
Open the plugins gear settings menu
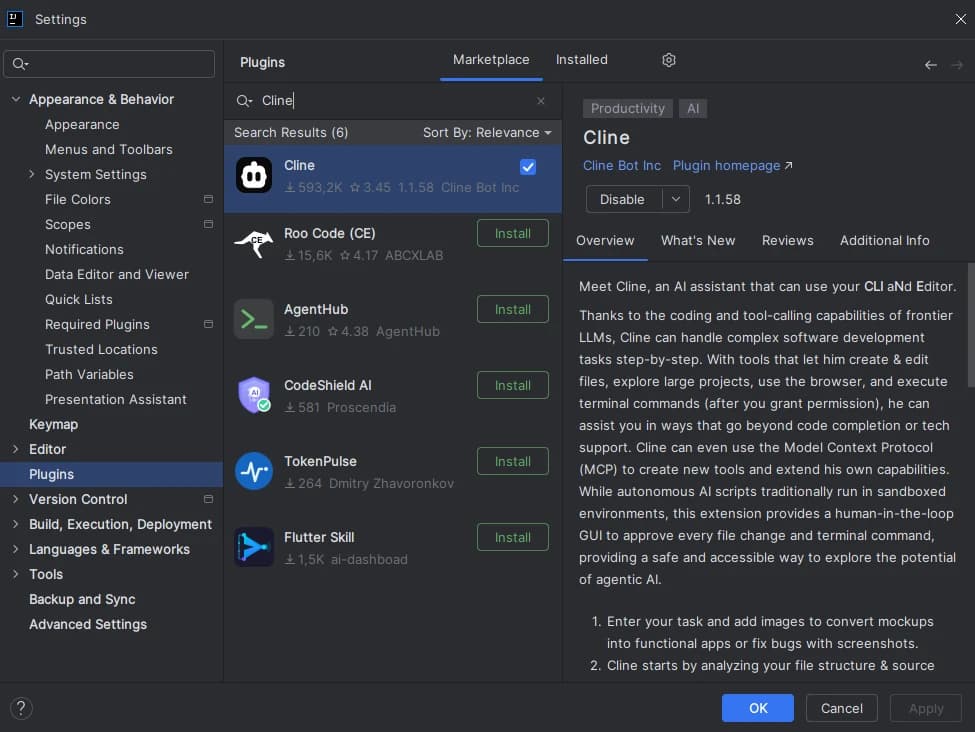click(x=668, y=60)
